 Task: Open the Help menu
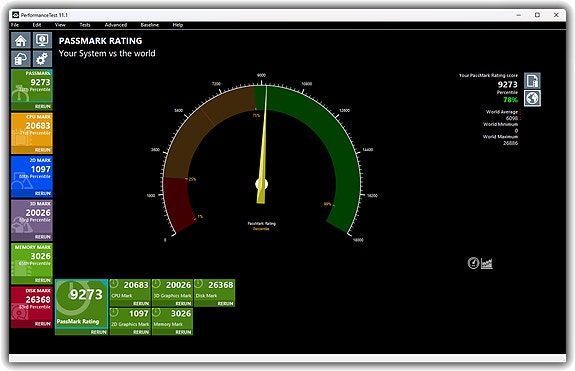tap(177, 25)
